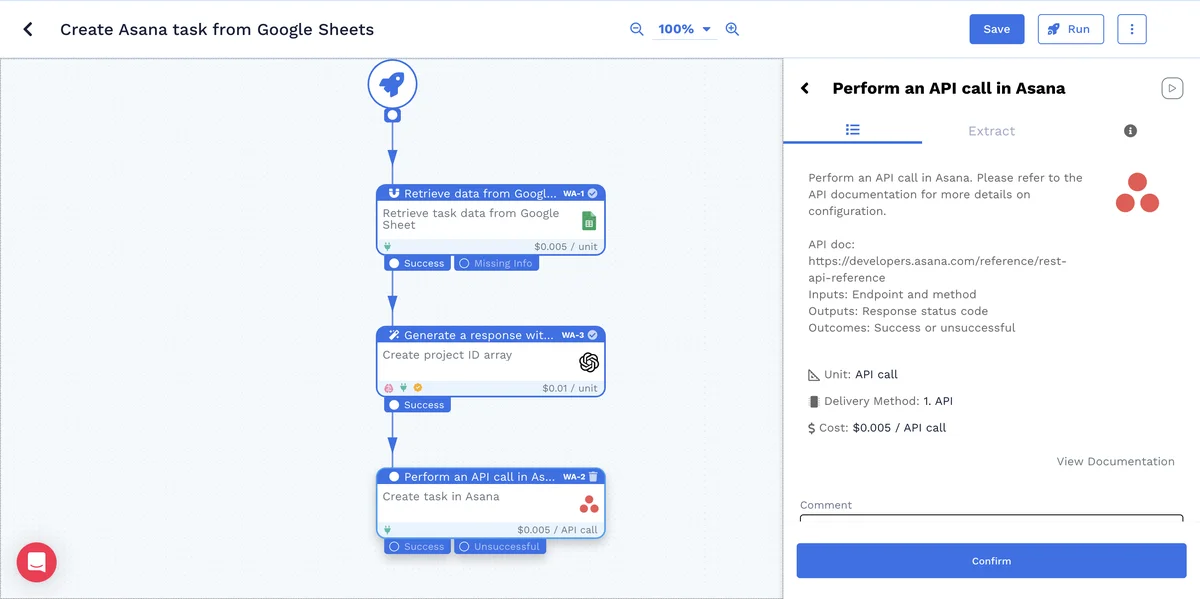Select 'Generate a response wit...' node header
This screenshot has width=1200, height=599.
tap(478, 335)
